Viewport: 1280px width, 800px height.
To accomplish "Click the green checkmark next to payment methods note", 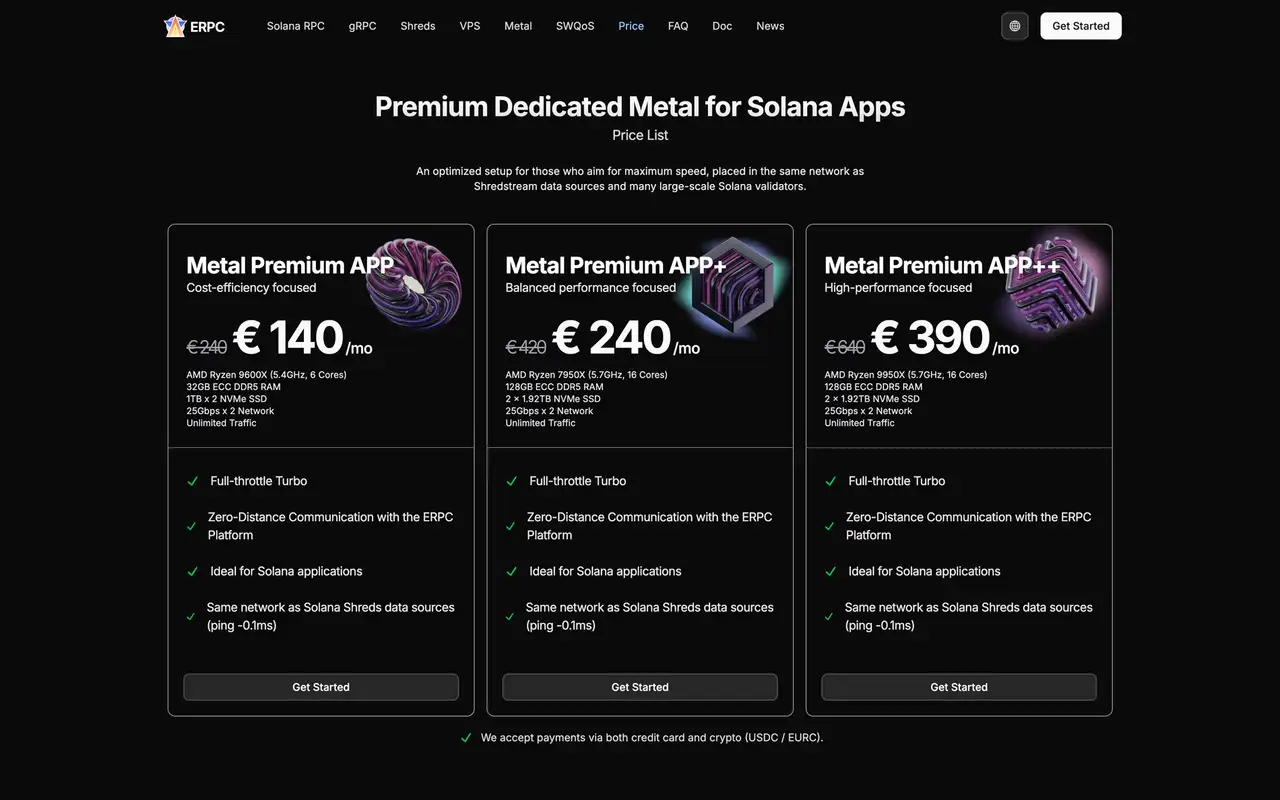I will pos(466,737).
